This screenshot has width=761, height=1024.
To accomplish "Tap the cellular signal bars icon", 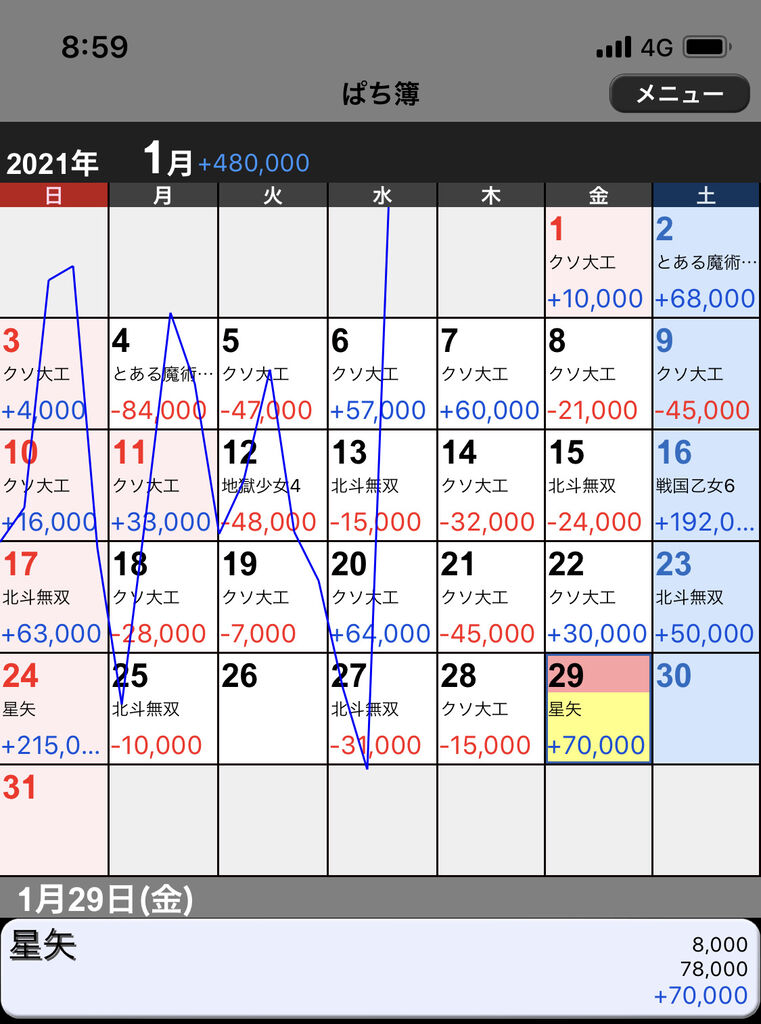I will tap(614, 47).
